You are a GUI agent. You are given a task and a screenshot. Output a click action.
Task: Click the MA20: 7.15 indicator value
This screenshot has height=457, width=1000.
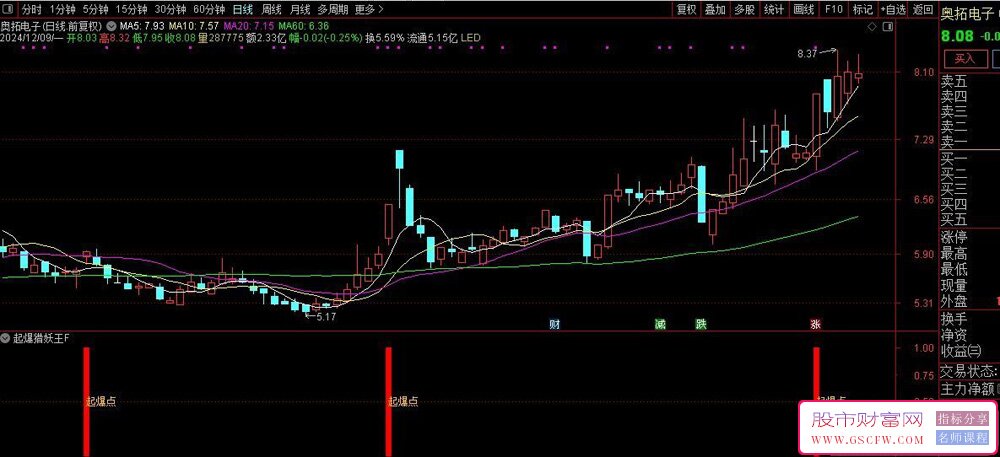pos(248,26)
